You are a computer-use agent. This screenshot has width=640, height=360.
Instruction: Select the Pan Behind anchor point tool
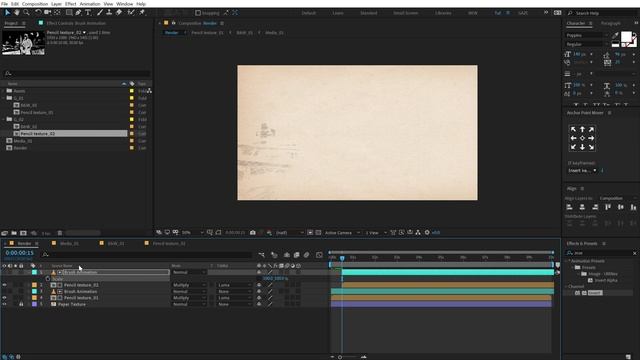58,13
